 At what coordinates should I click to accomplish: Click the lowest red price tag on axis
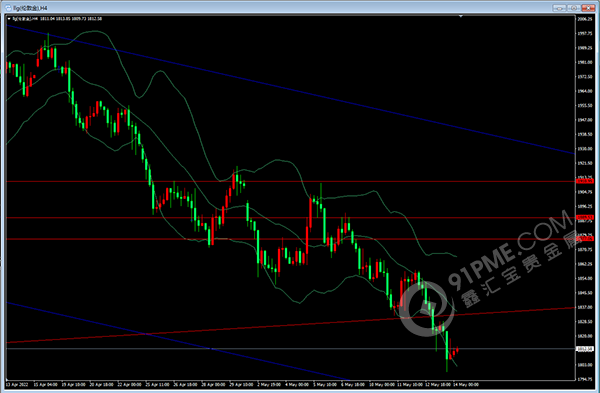pyautogui.click(x=584, y=239)
